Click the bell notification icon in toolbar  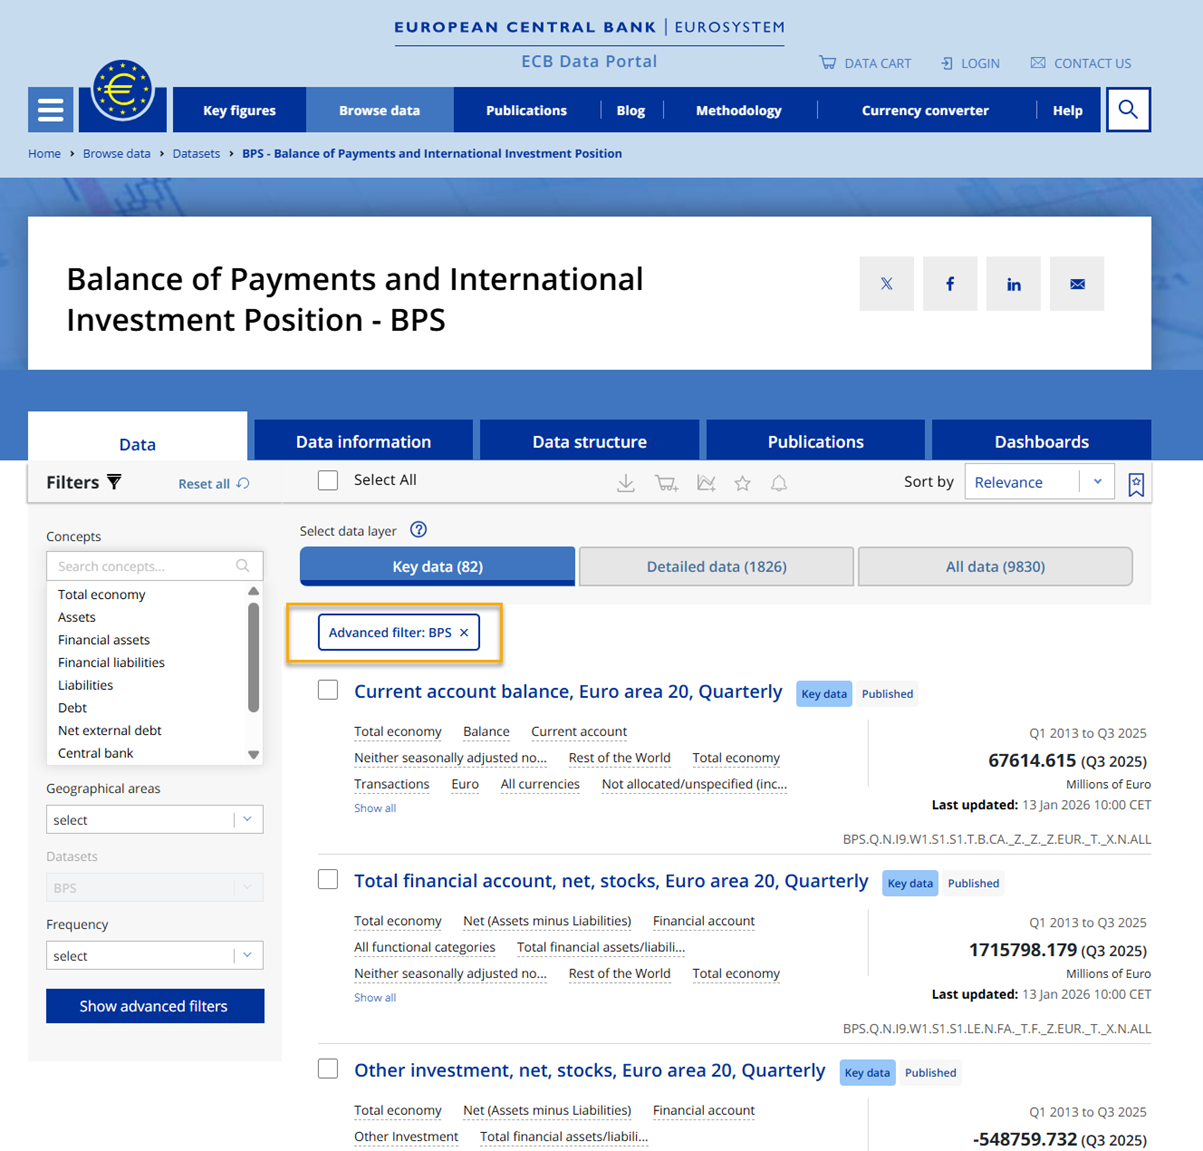coord(779,484)
